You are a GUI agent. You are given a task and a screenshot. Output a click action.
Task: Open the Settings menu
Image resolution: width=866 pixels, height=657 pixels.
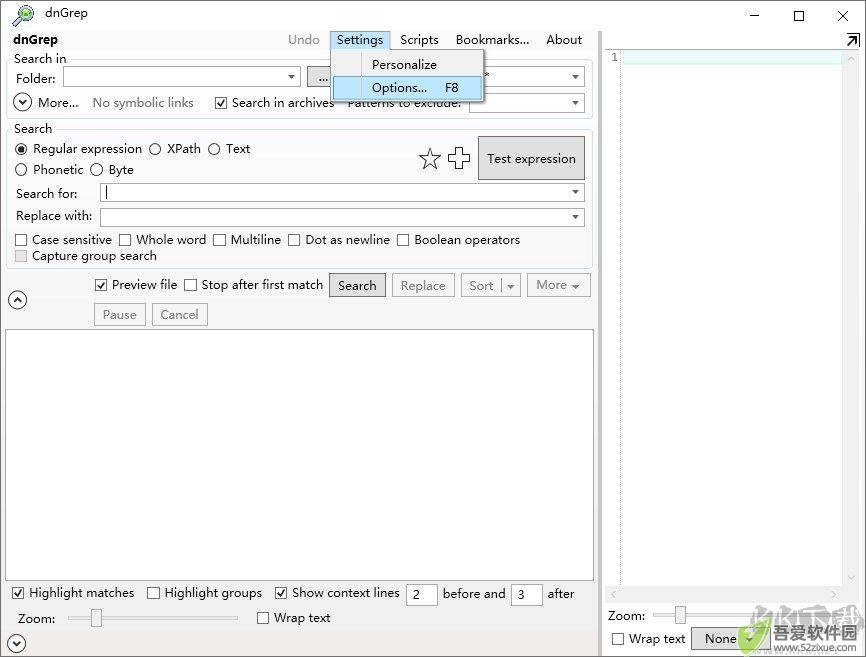click(360, 40)
